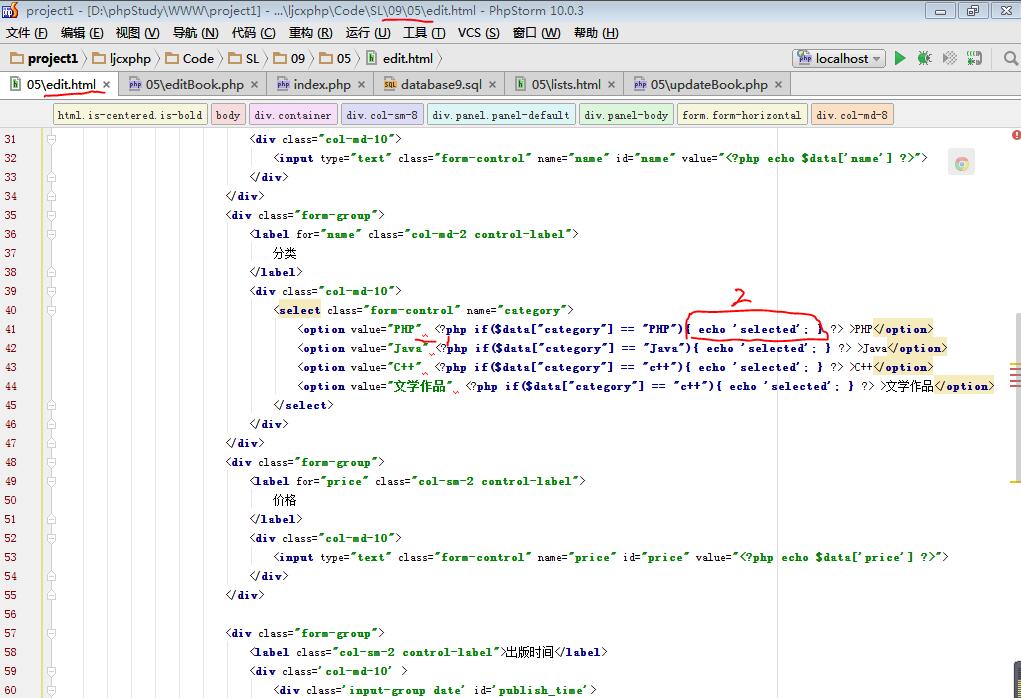Screen dimensions: 1021x698
Task: Click 09 folder in navigation bar
Action: click(x=290, y=59)
